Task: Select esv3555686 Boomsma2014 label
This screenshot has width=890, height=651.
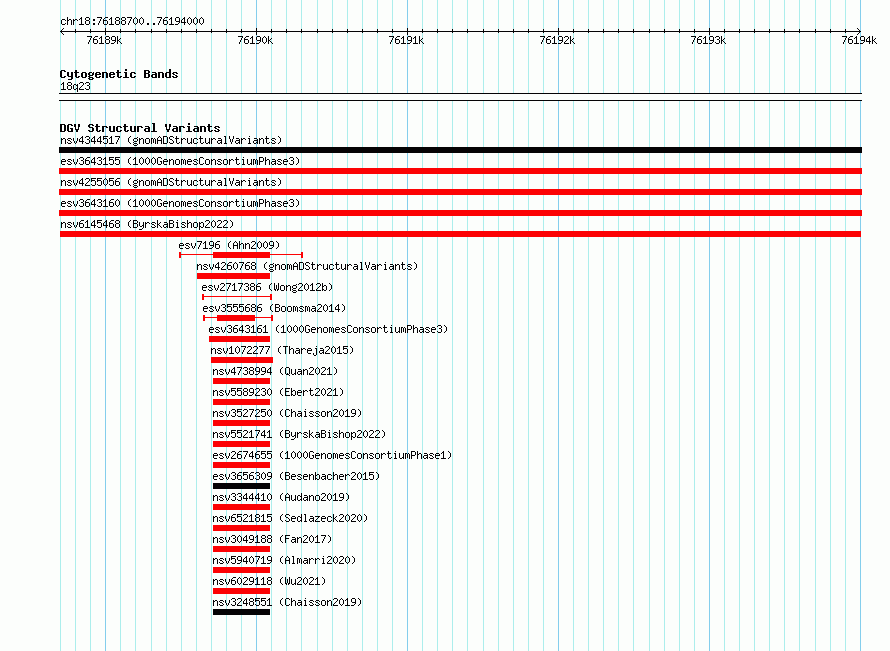Action: (274, 308)
